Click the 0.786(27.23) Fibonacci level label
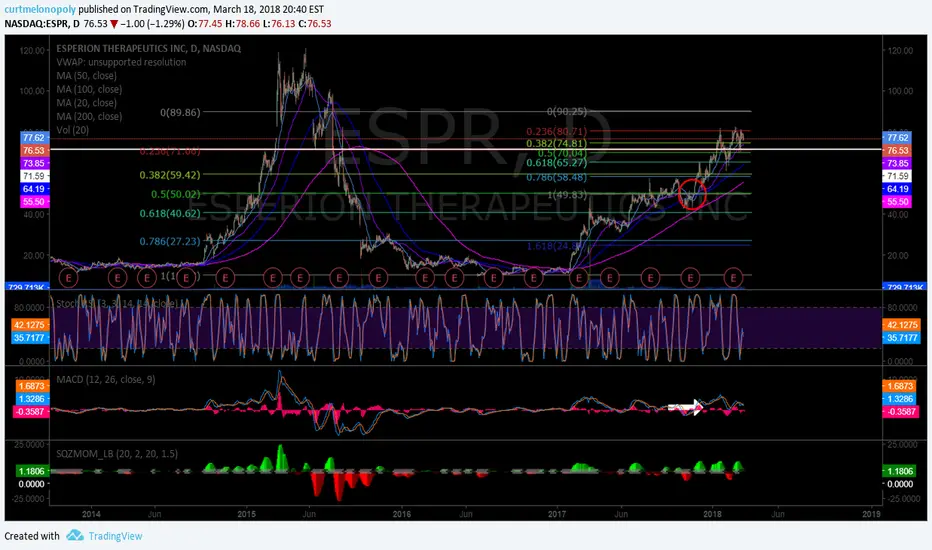Viewport: 932px width, 550px height. pyautogui.click(x=170, y=241)
